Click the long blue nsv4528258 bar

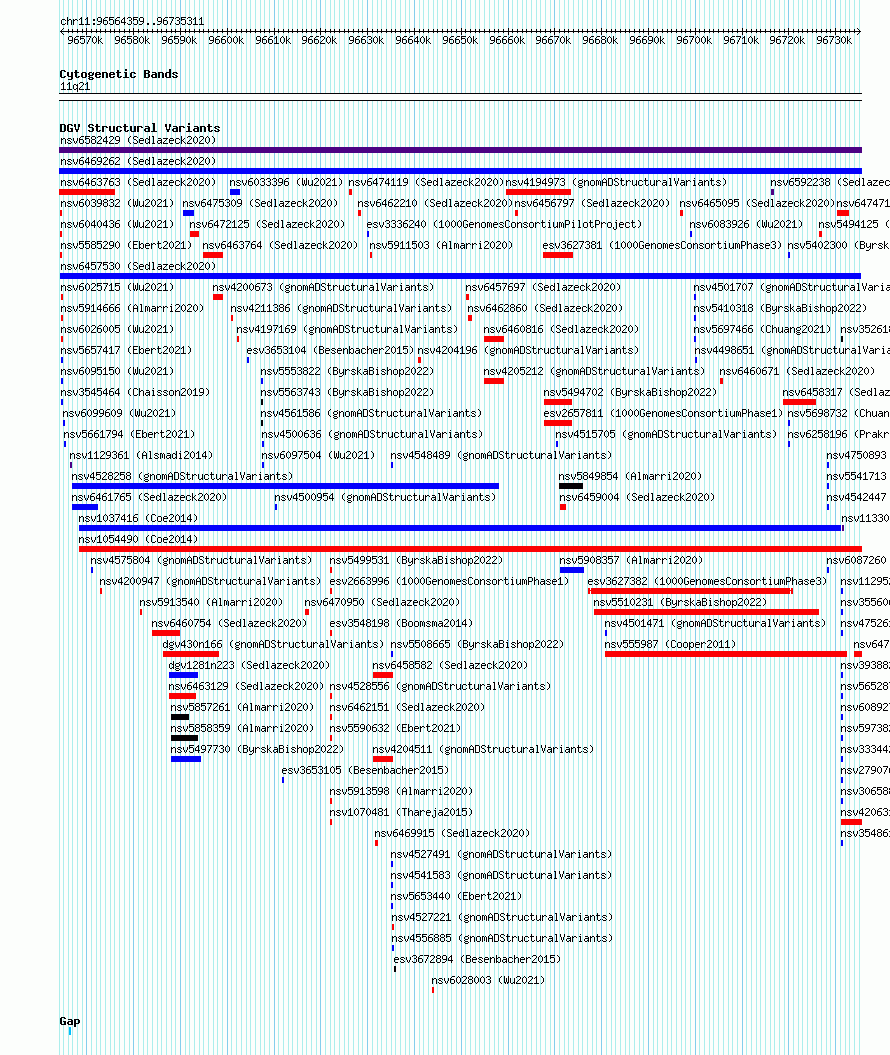coord(285,486)
